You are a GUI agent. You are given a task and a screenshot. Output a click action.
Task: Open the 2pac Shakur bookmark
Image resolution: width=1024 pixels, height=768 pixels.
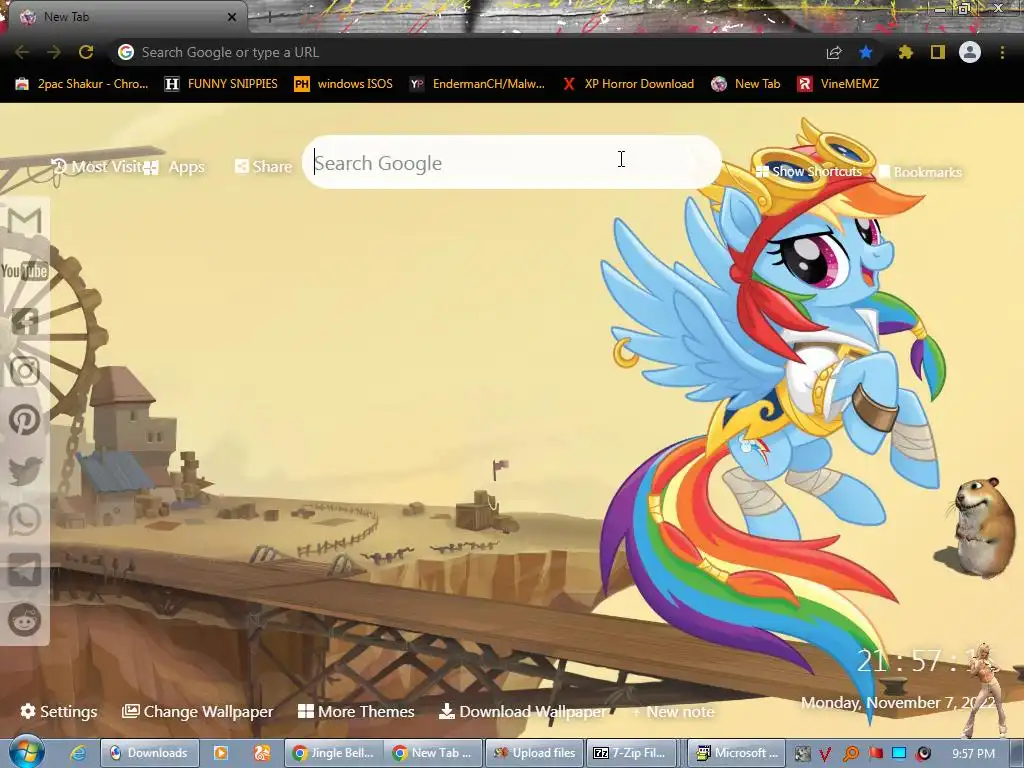click(82, 84)
